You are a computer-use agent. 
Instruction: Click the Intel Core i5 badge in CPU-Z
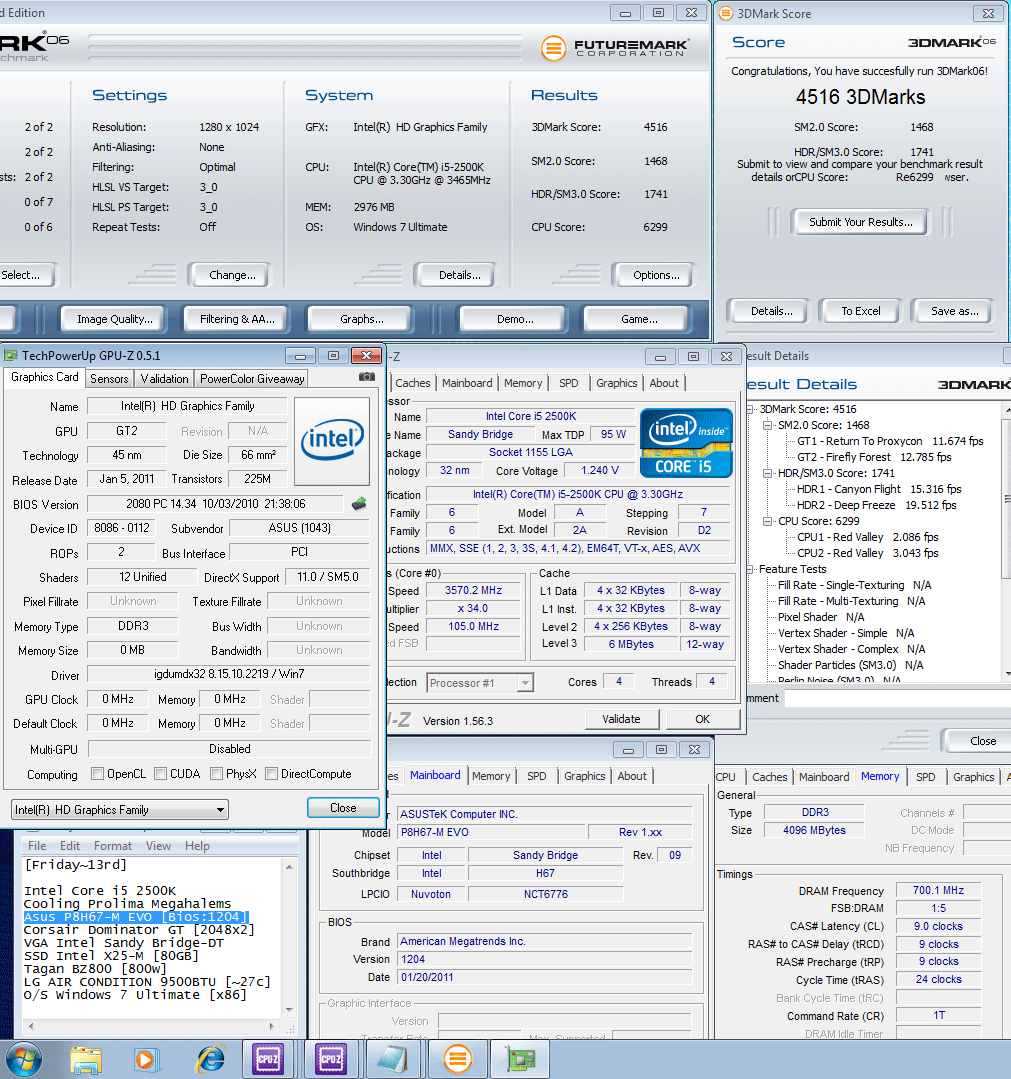coord(685,442)
